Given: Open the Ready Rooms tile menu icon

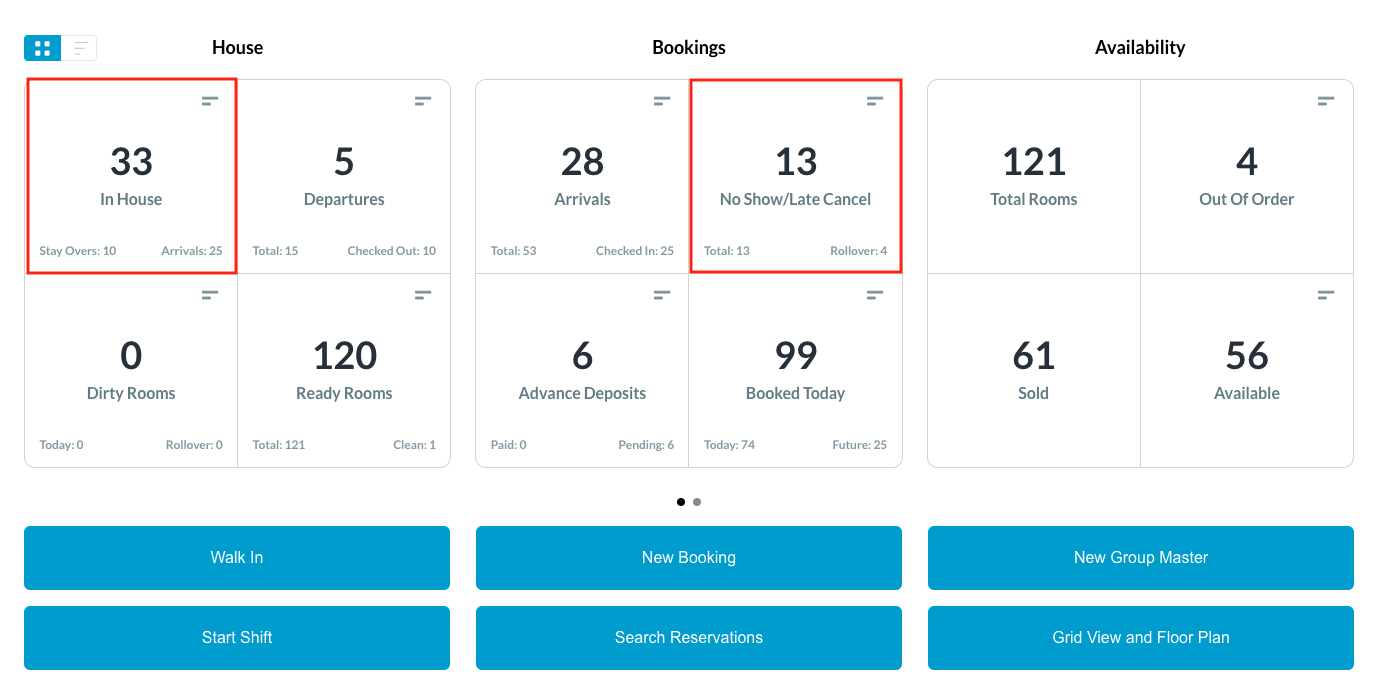Looking at the screenshot, I should point(423,295).
